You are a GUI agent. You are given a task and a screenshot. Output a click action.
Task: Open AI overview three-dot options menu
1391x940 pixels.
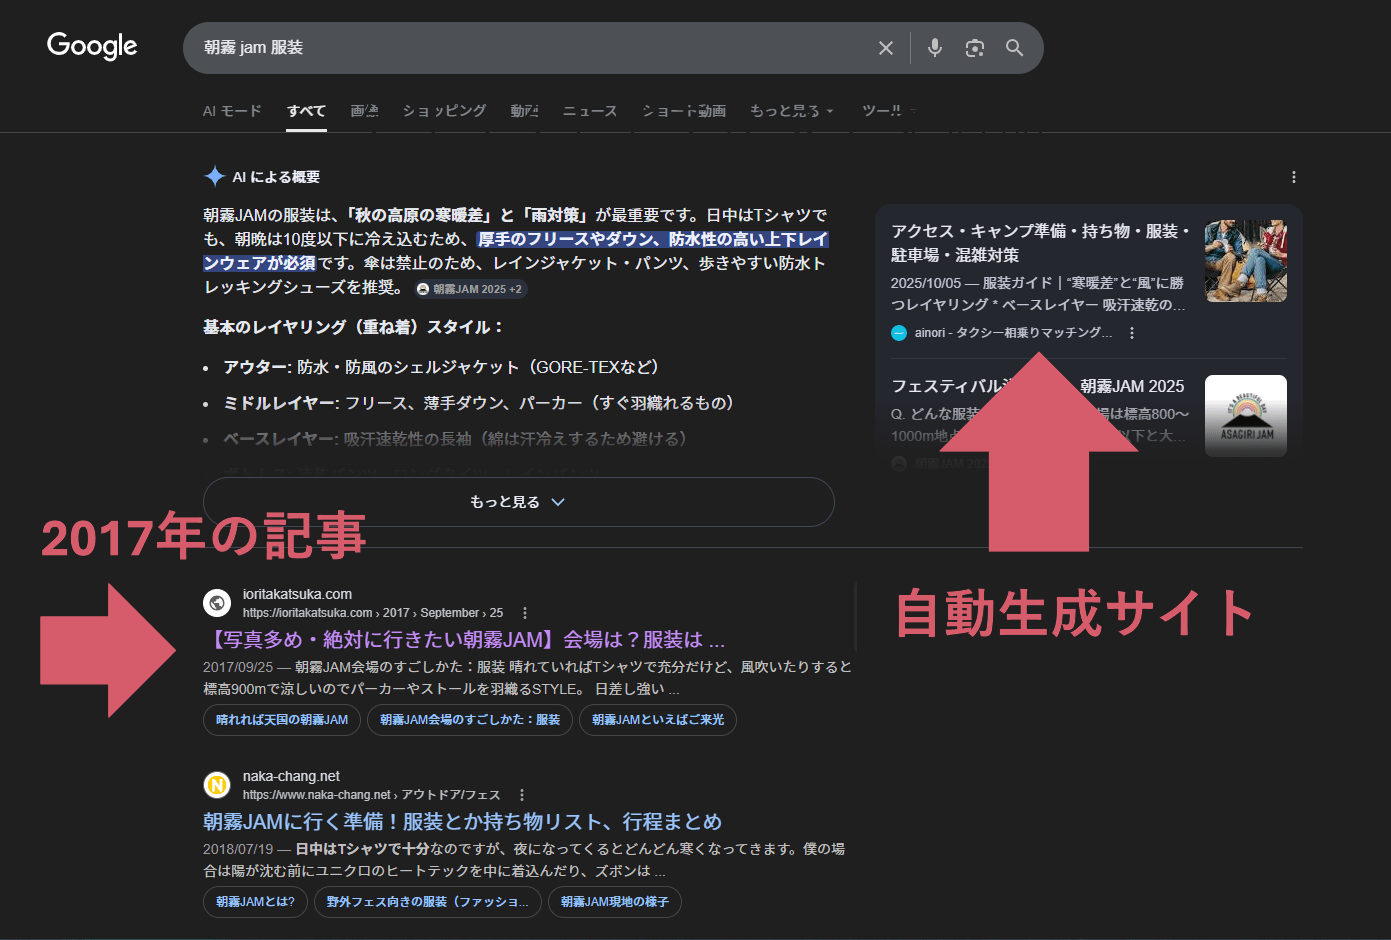(x=1293, y=177)
